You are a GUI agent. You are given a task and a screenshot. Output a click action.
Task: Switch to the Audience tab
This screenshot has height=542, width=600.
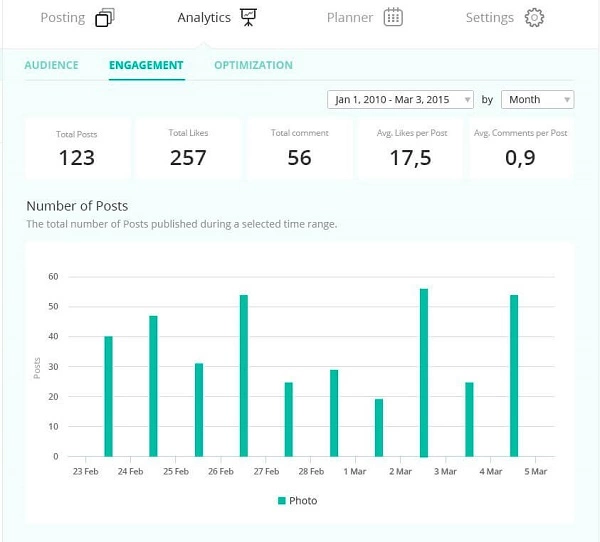tap(51, 65)
